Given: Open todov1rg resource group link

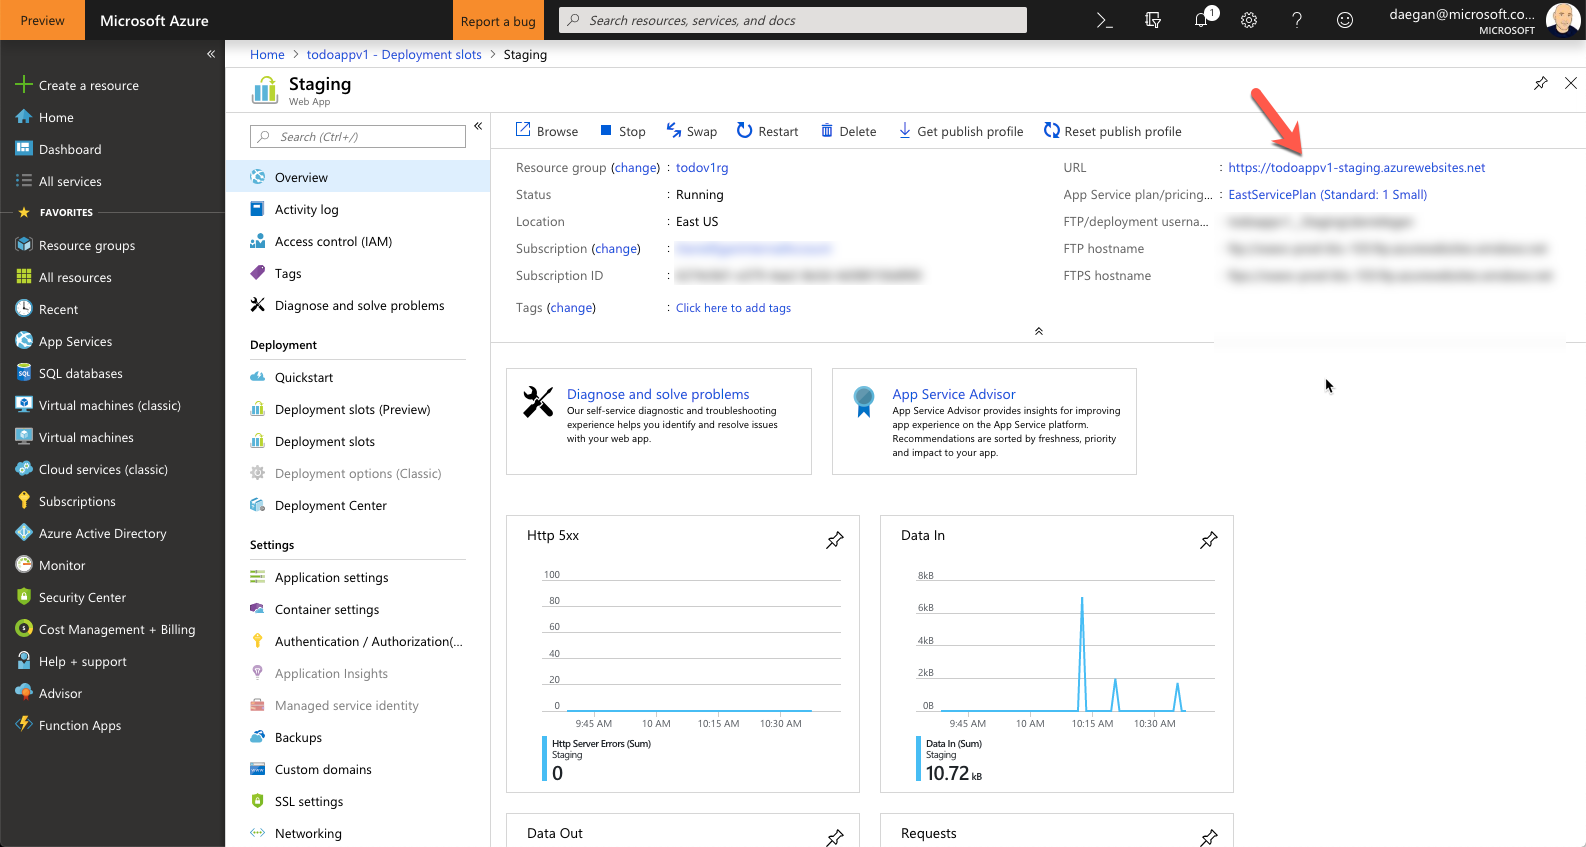Looking at the screenshot, I should [x=702, y=167].
